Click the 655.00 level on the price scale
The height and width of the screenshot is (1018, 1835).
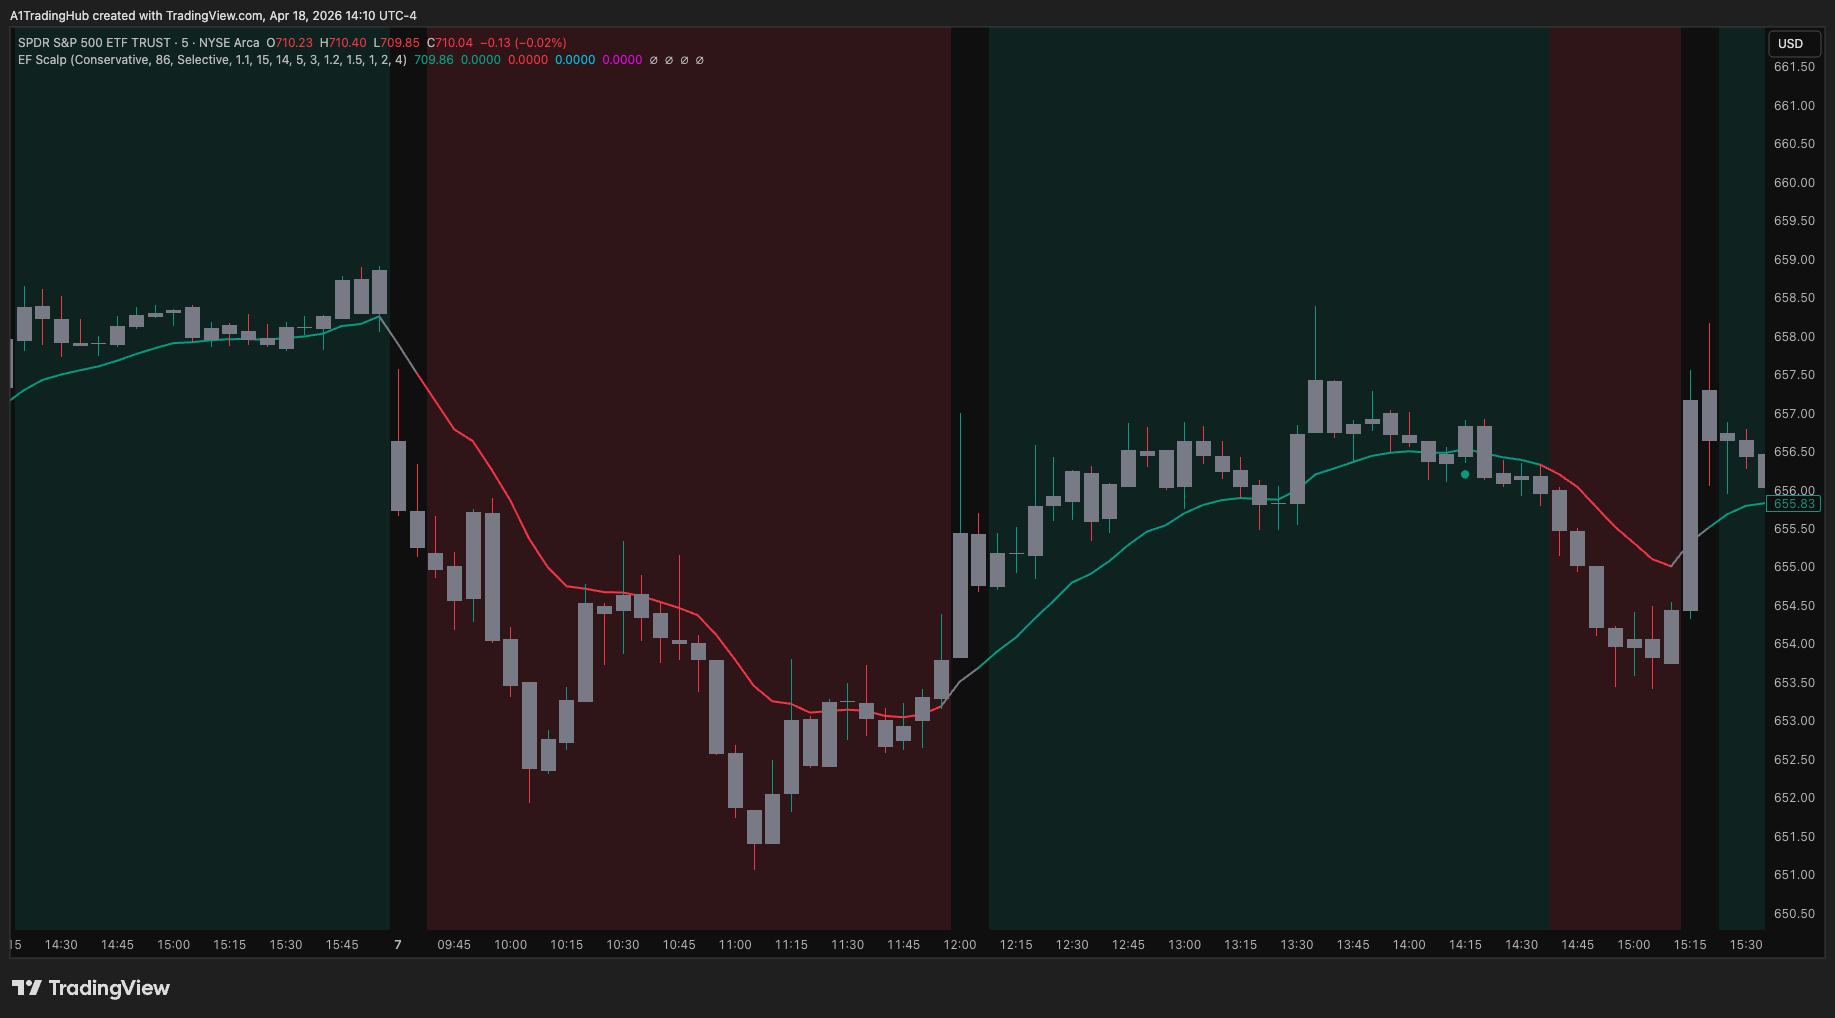1794,567
